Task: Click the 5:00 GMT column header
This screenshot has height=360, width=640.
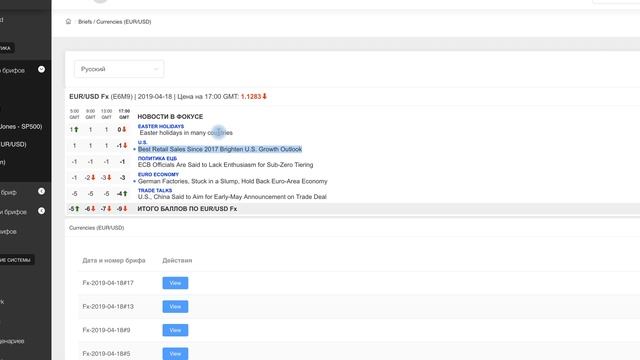Action: (74, 114)
